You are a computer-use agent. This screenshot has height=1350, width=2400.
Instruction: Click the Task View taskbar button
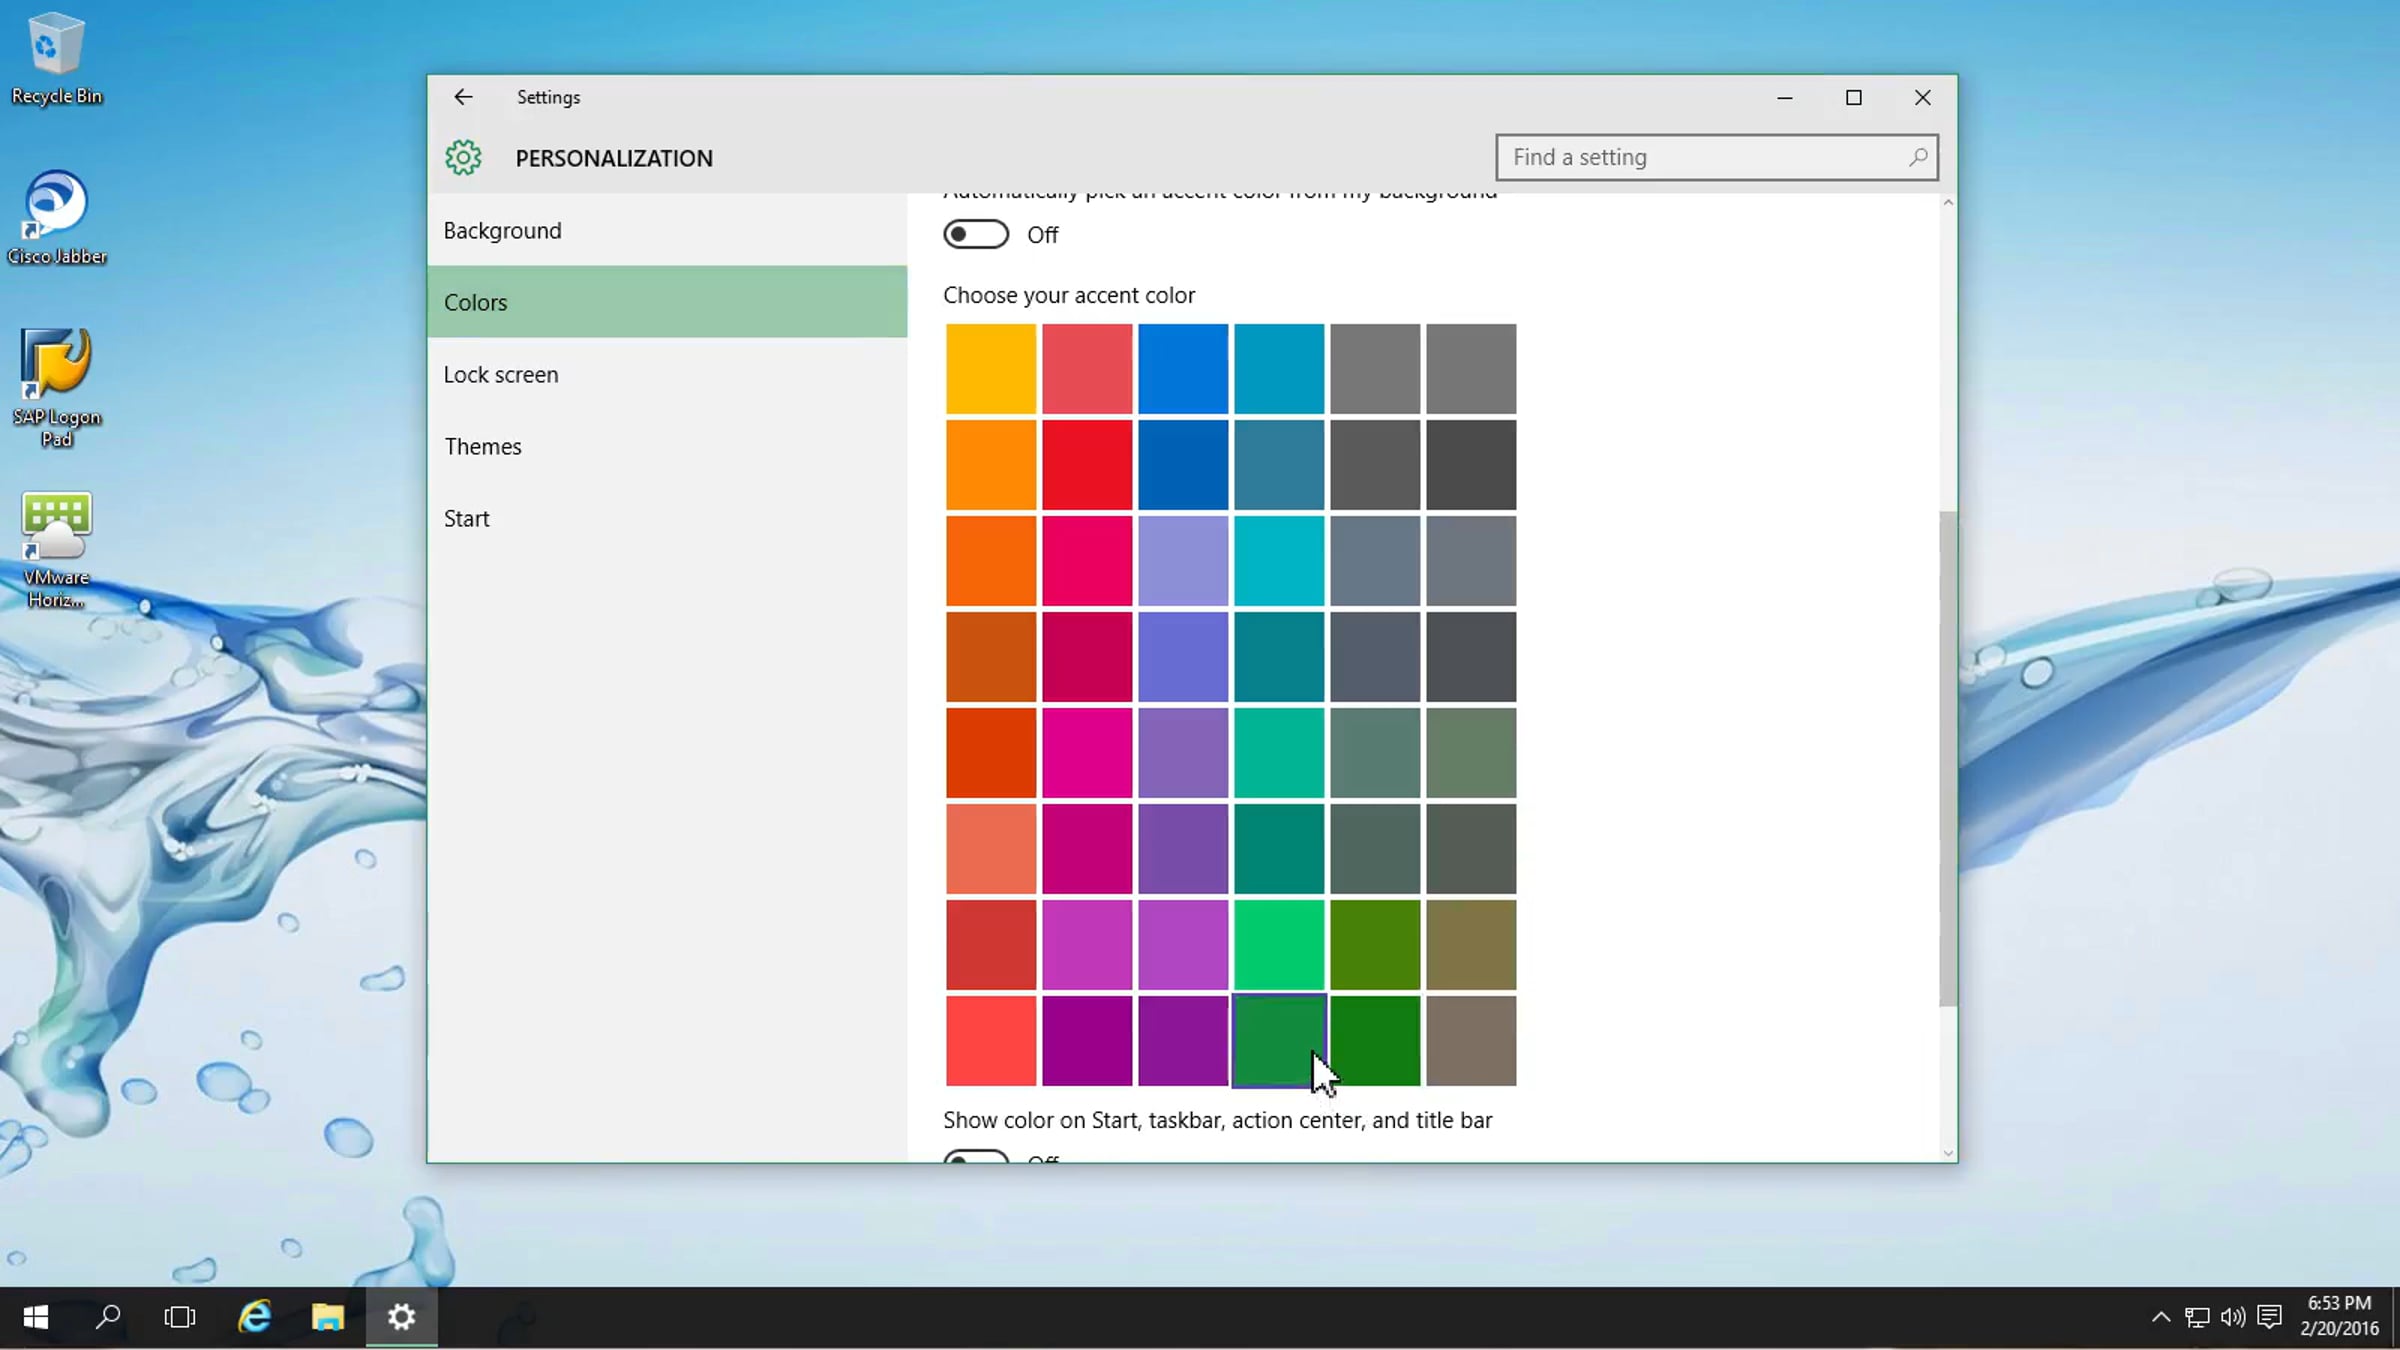(x=180, y=1317)
